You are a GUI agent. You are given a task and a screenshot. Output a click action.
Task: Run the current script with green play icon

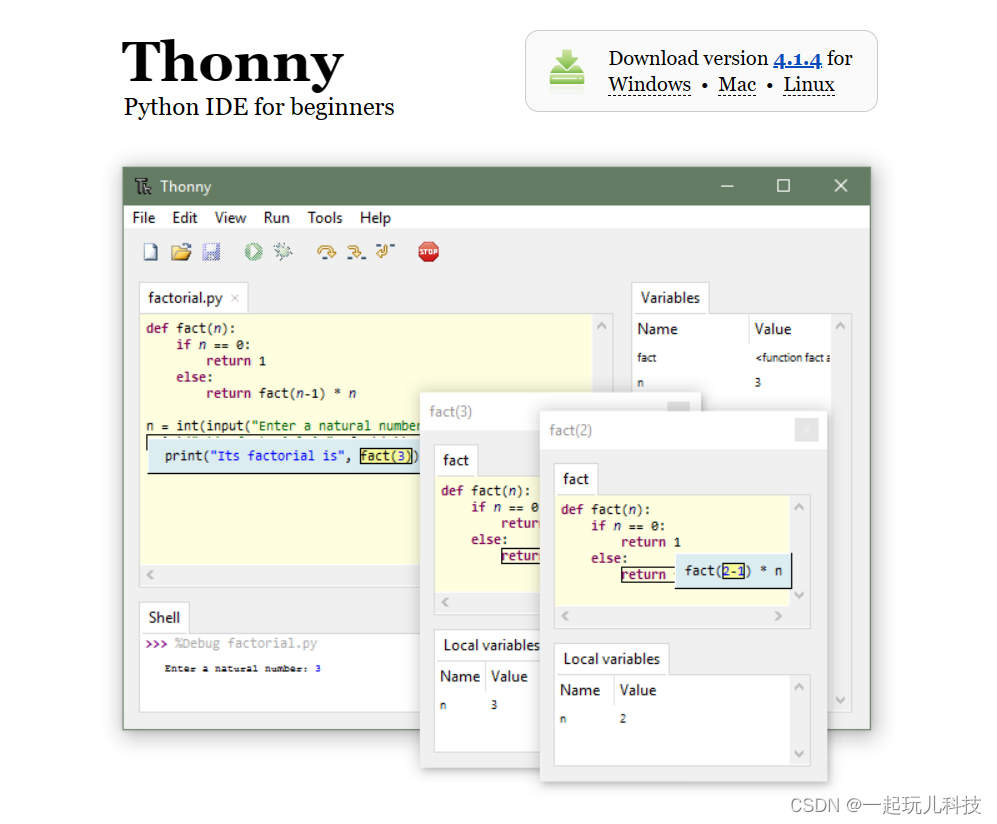(253, 252)
